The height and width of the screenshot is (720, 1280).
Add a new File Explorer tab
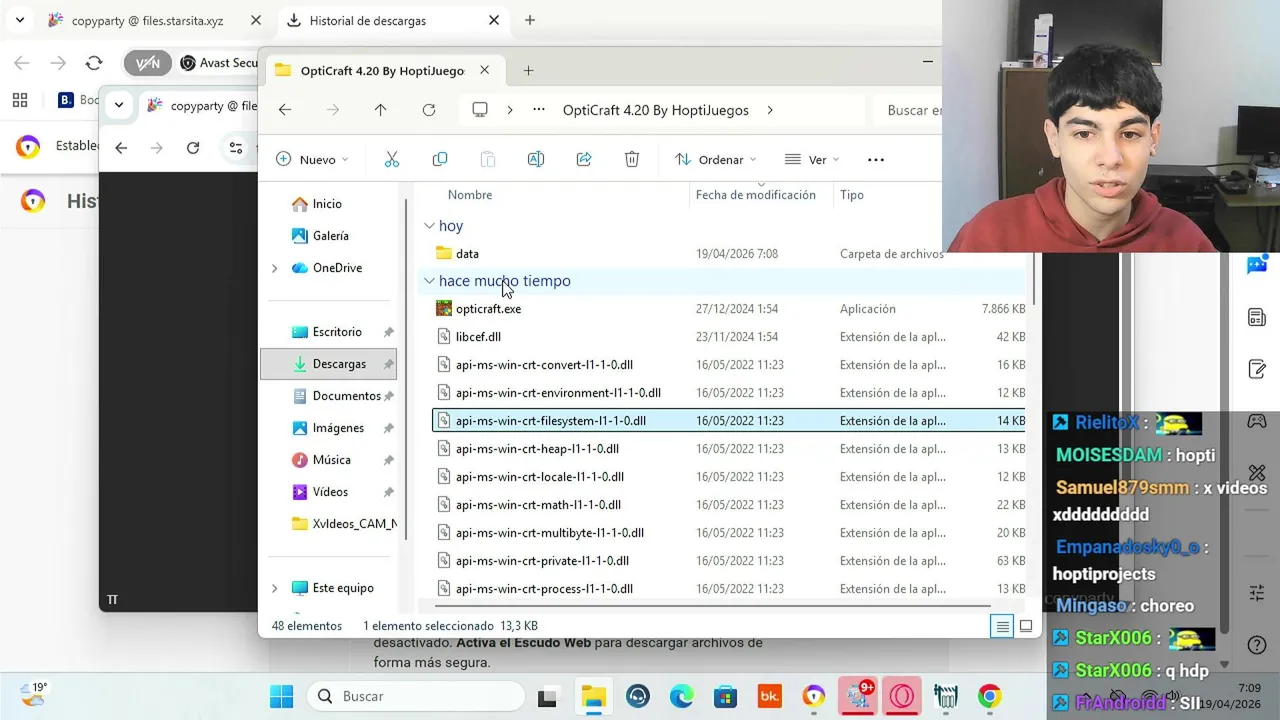pyautogui.click(x=528, y=71)
